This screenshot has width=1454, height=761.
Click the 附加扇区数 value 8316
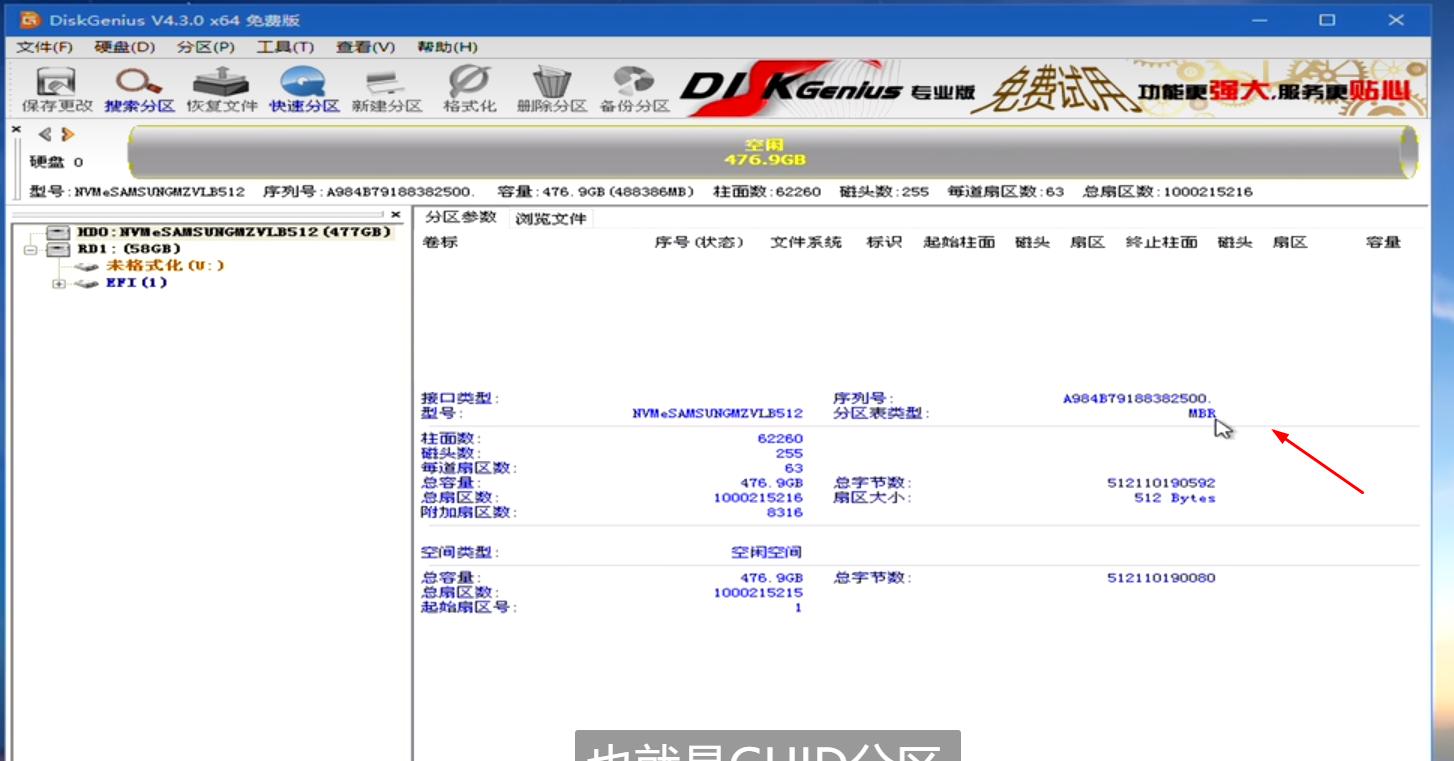click(x=785, y=513)
